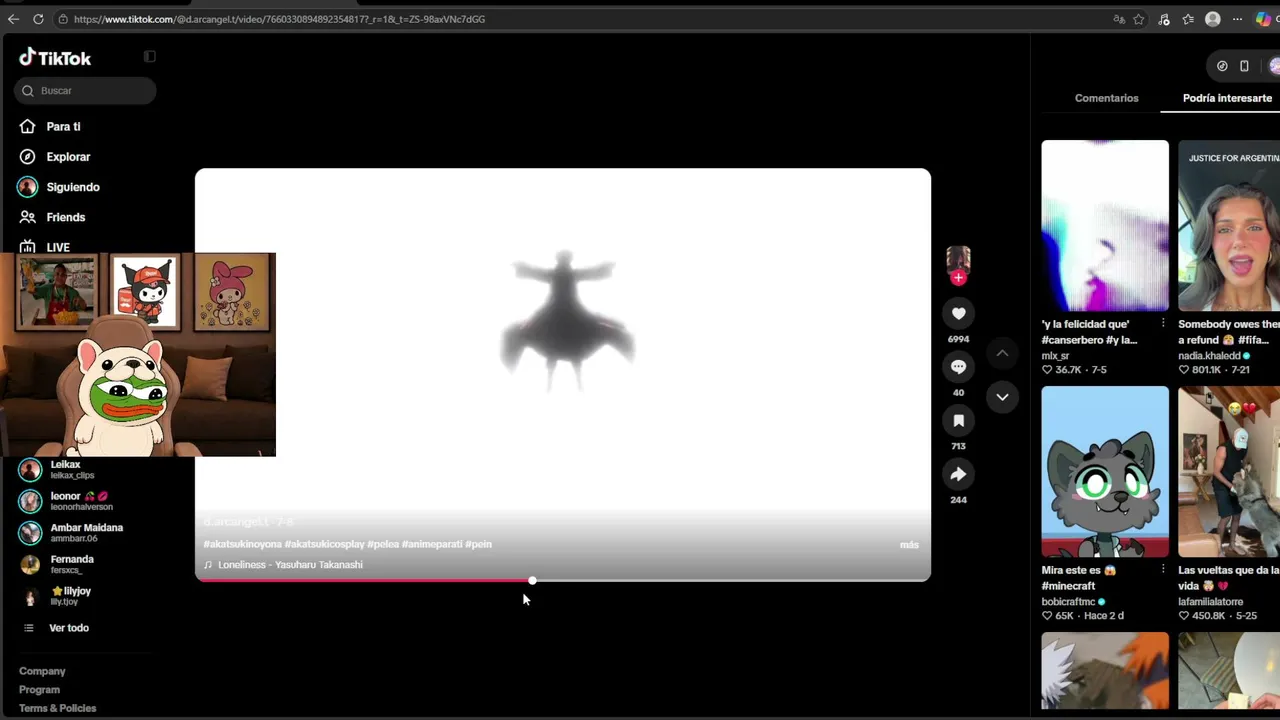
Task: Bookmark page with star icon
Action: 1139,19
